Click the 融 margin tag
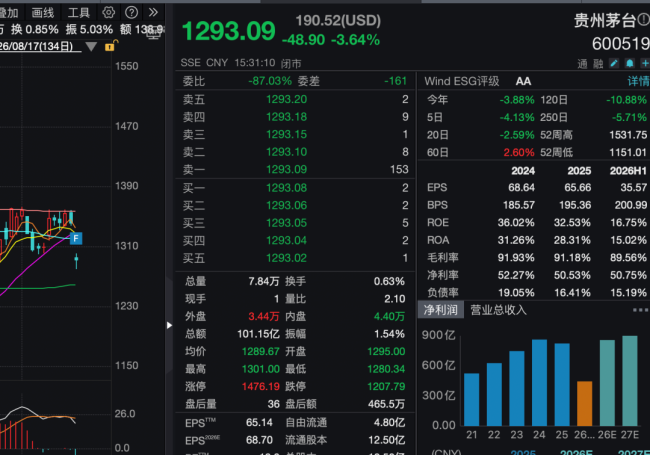 [598, 64]
